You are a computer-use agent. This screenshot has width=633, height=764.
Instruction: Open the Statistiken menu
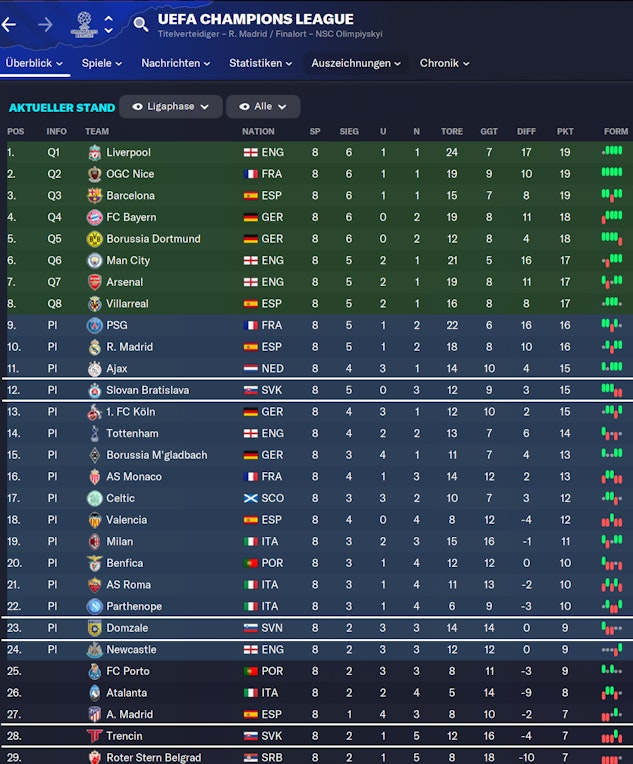point(261,63)
